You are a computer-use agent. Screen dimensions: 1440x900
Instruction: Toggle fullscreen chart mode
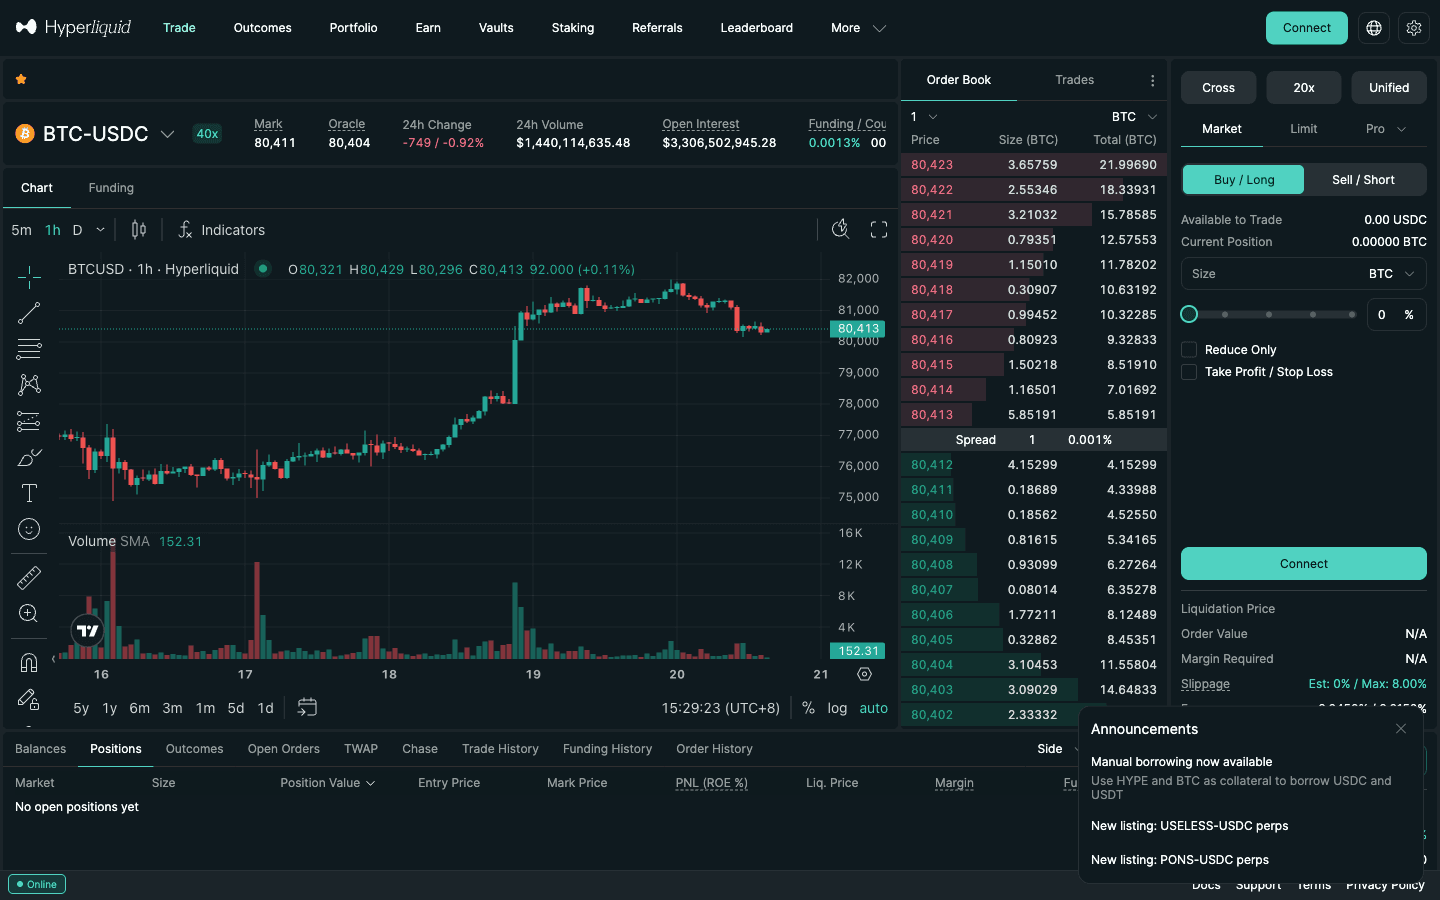[x=879, y=230]
